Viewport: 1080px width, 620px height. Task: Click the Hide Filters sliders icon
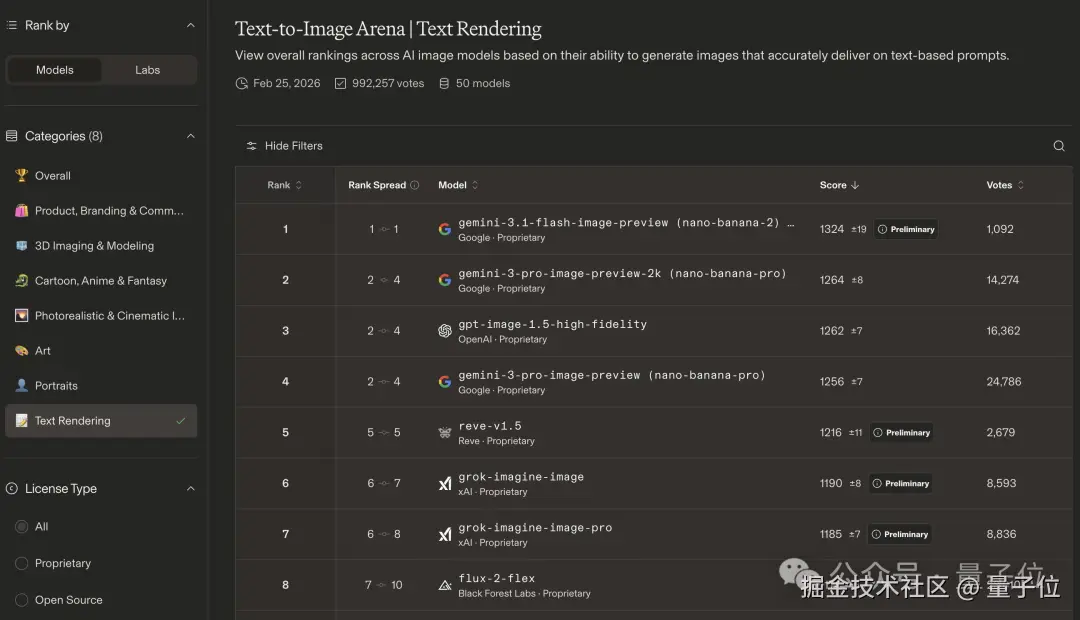[252, 146]
